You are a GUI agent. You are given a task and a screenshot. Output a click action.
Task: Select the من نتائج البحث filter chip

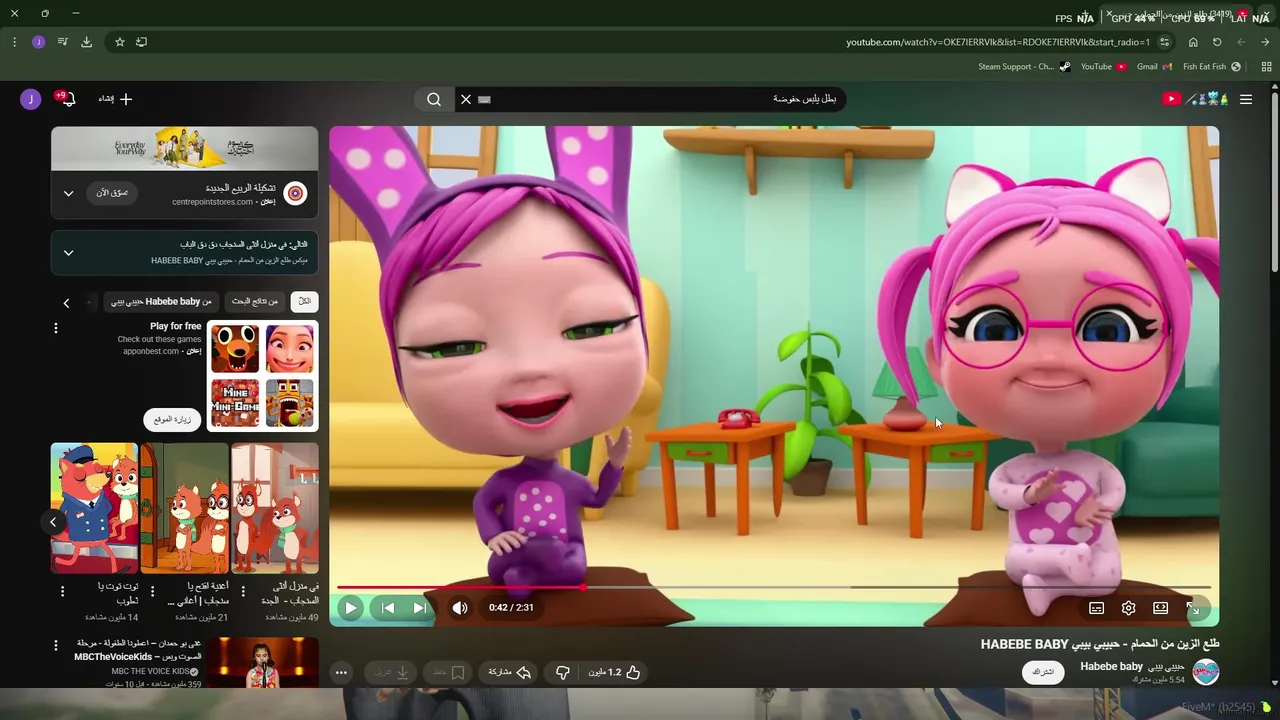click(x=255, y=301)
